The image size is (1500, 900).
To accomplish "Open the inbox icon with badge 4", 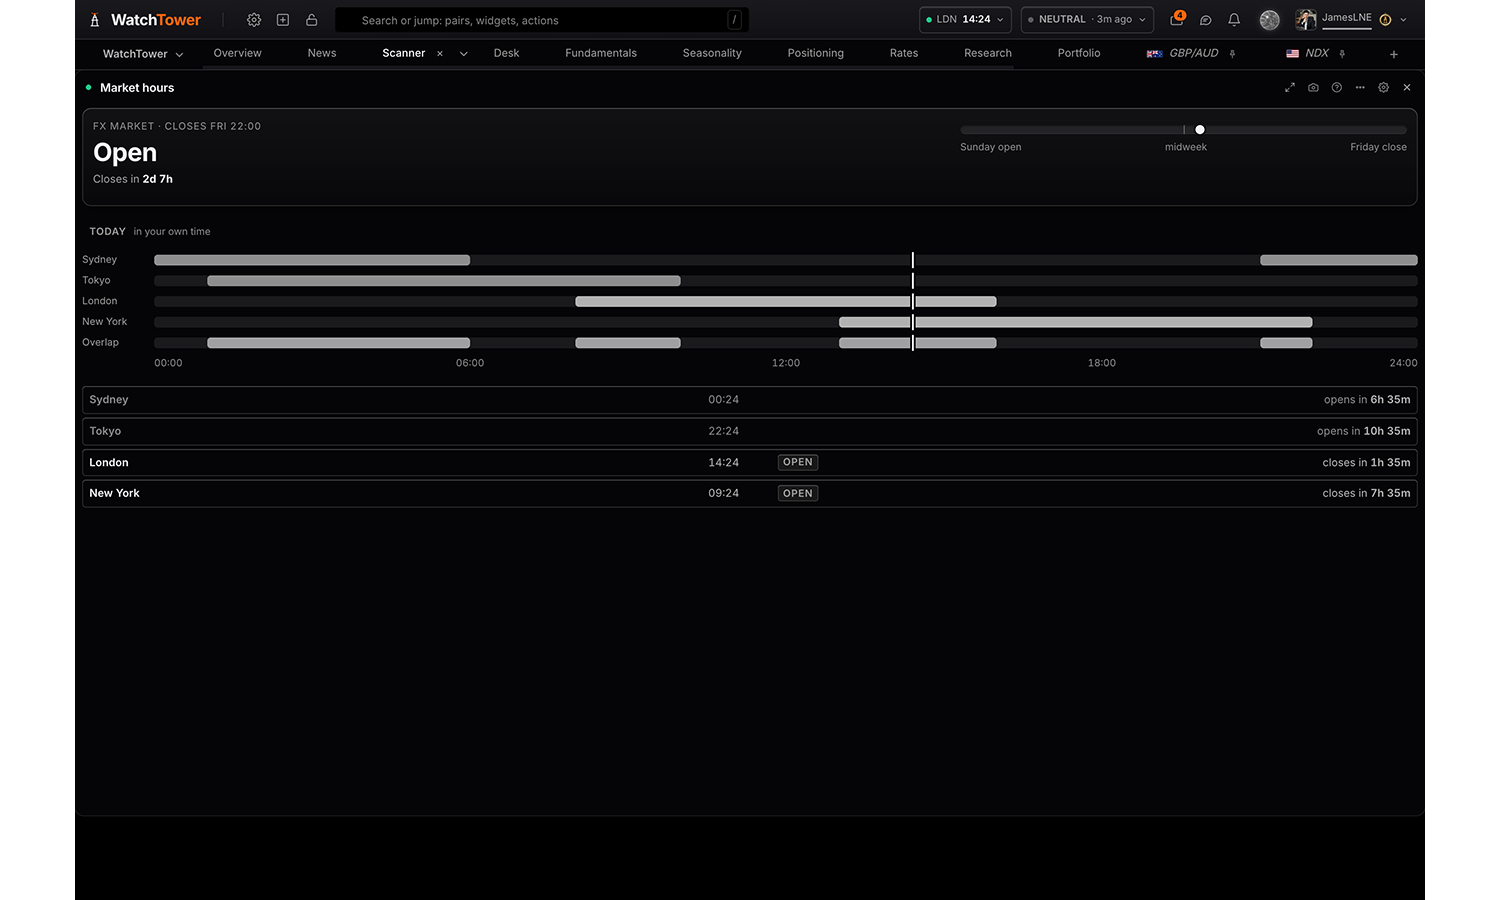I will [1177, 20].
